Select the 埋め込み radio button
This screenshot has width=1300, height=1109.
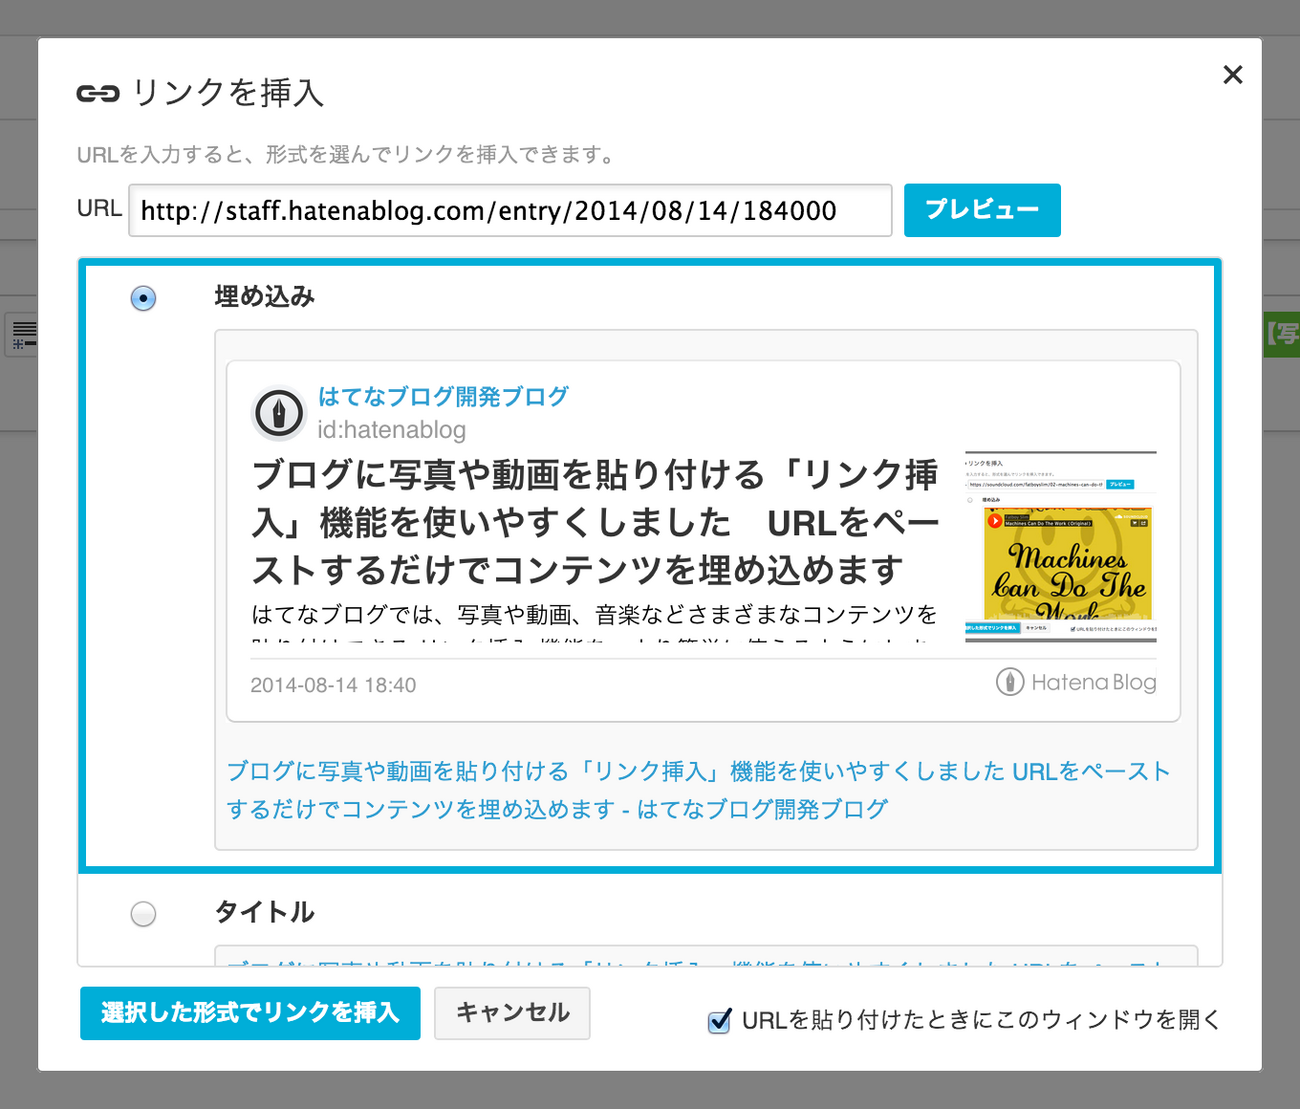point(143,298)
